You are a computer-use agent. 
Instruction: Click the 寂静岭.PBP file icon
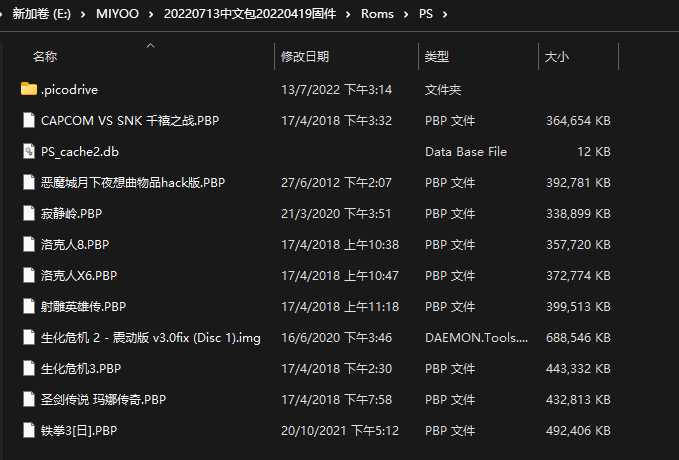pos(28,213)
